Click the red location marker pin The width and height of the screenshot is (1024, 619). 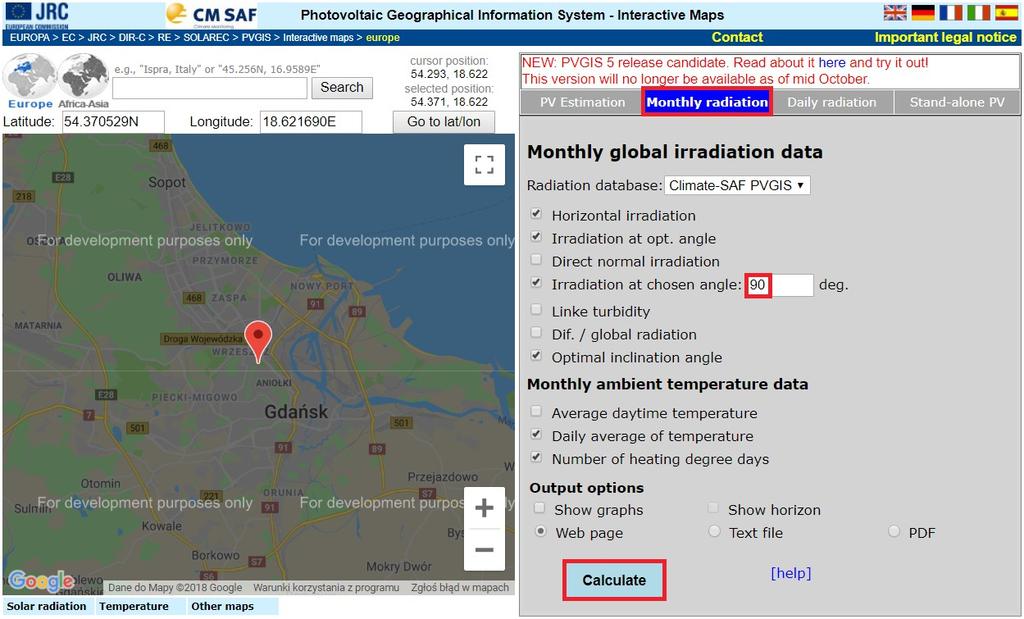click(x=258, y=341)
